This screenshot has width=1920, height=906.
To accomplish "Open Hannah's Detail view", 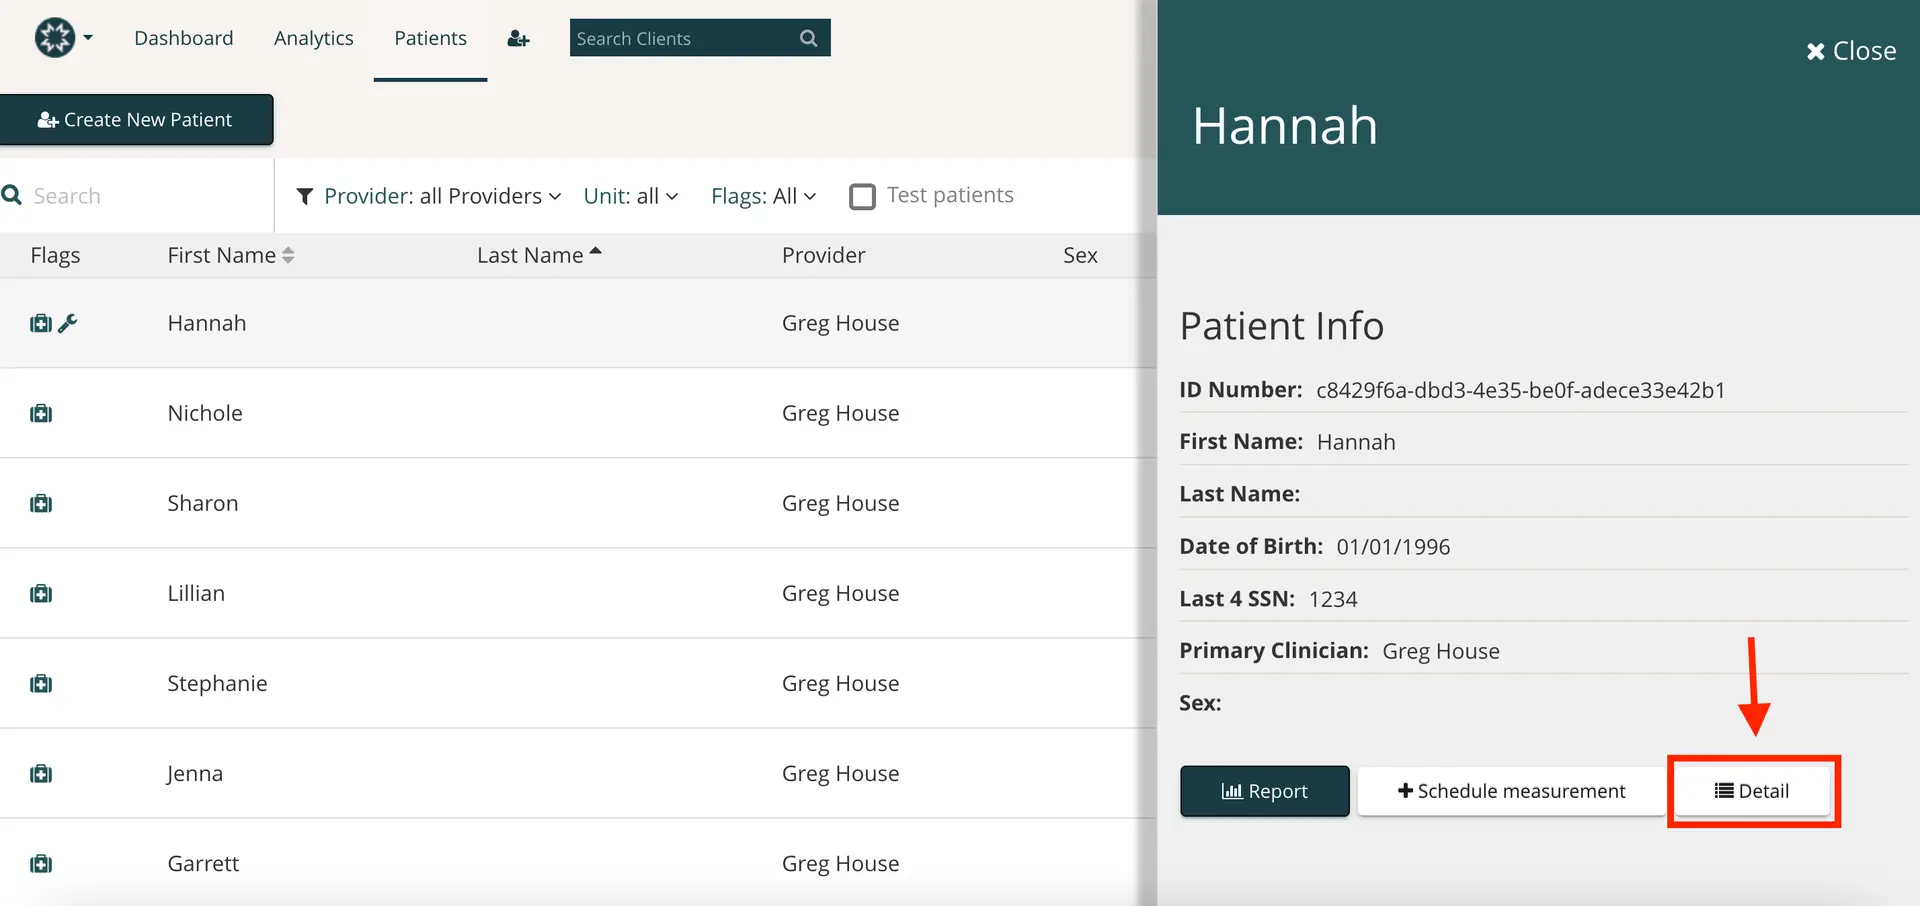I will 1752,790.
